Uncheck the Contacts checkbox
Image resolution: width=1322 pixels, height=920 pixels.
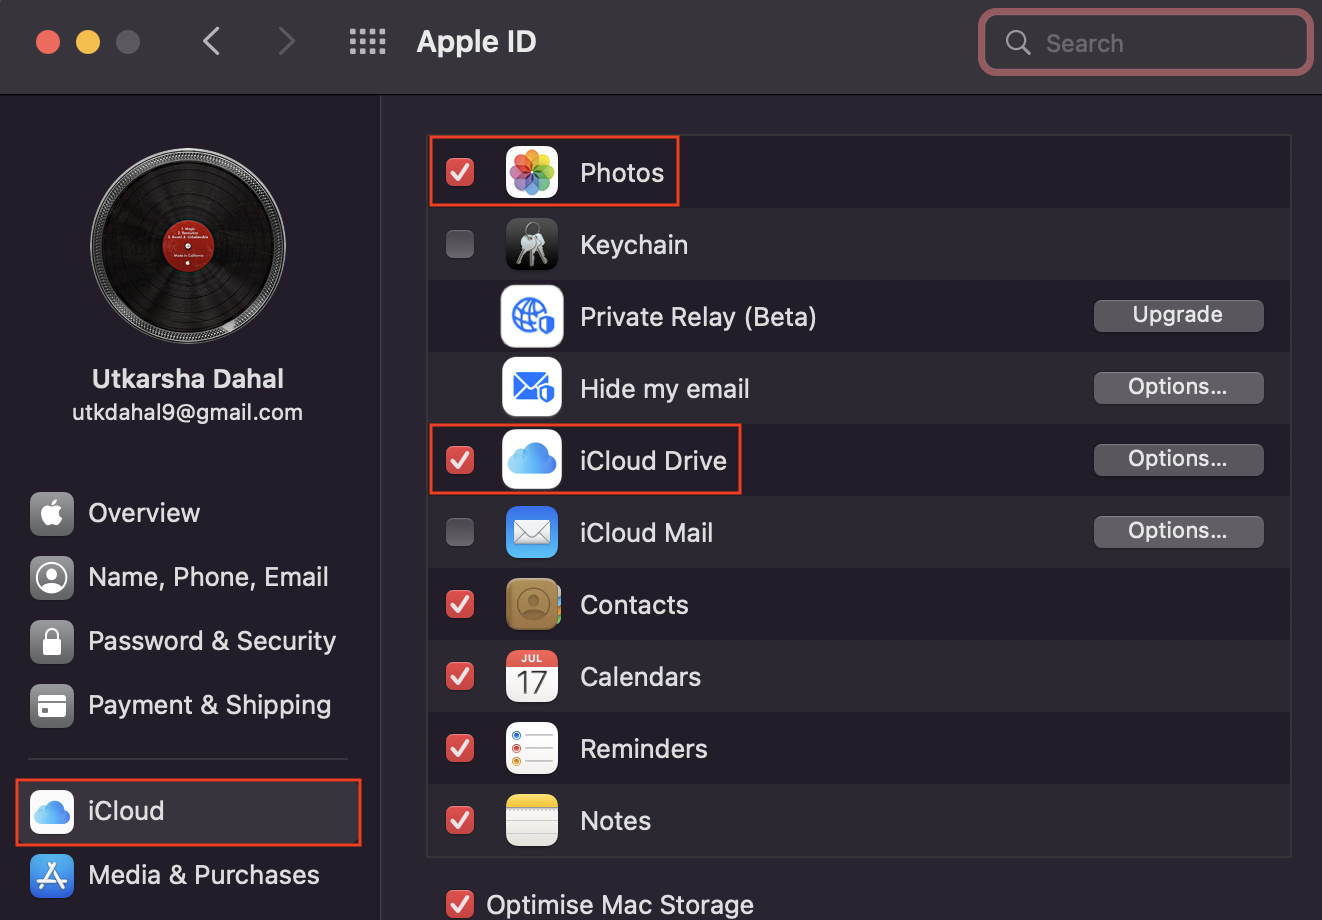[x=460, y=604]
